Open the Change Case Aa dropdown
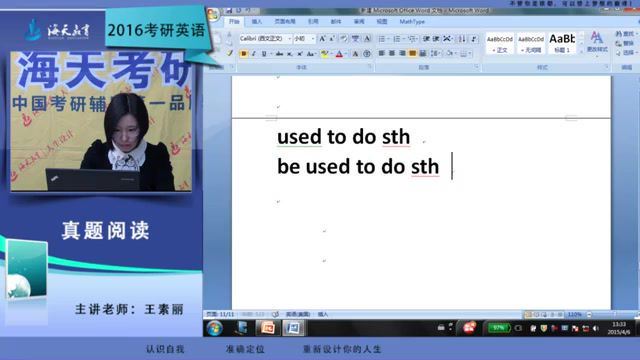The width and height of the screenshot is (640, 360). tap(311, 53)
